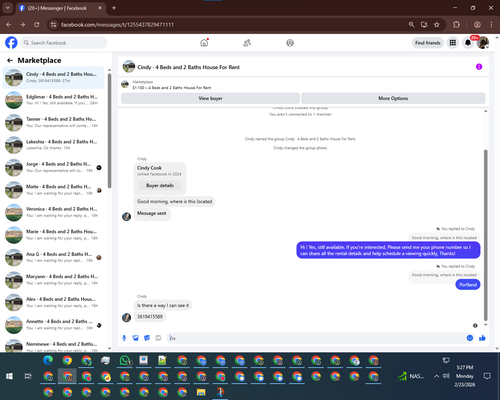Bookmark this page with the star icon

(x=437, y=25)
